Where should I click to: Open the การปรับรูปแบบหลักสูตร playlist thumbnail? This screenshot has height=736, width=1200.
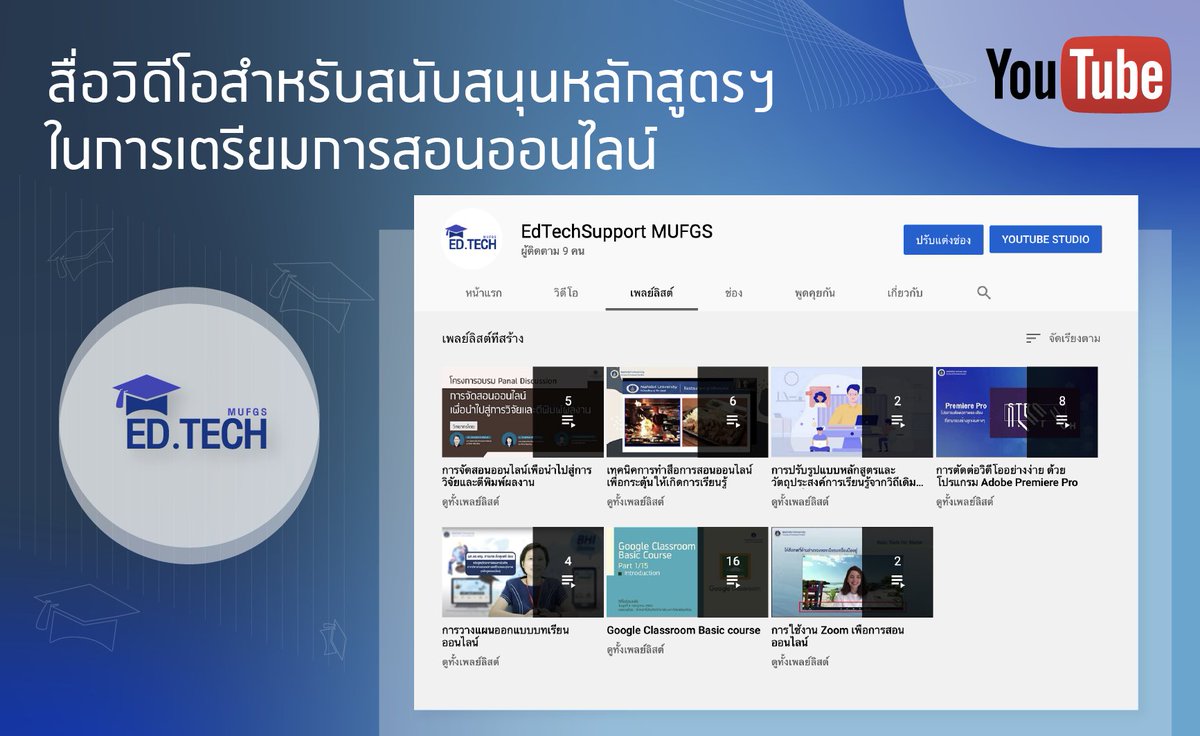pos(852,412)
